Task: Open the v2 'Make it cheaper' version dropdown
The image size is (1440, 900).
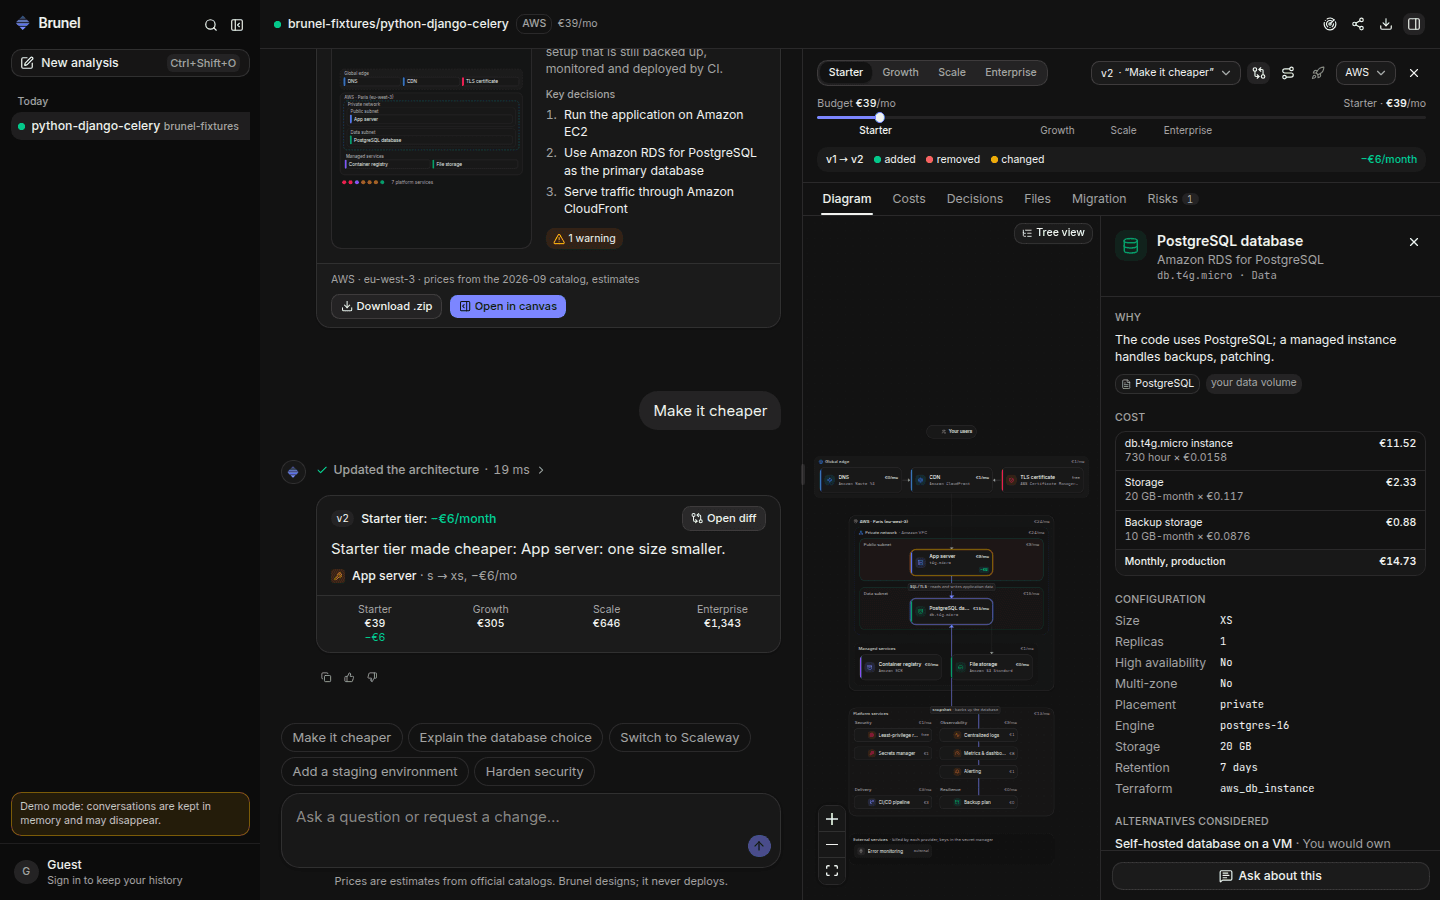Action: [x=1166, y=73]
